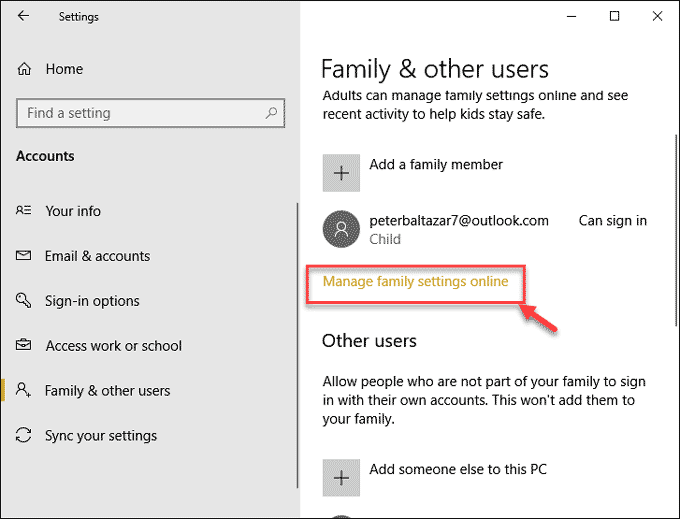This screenshot has height=519, width=680.
Task: Select peterbaltazar7@outlook.com account
Action: coord(459,221)
